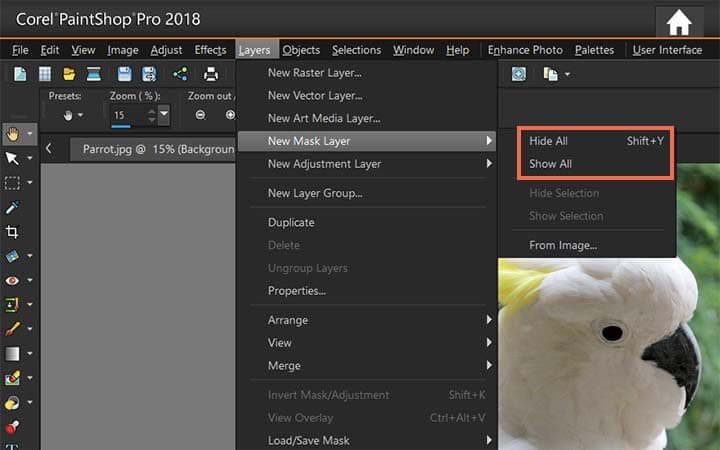
Task: Expand the Pan tool flyout arrow
Action: coord(30,134)
